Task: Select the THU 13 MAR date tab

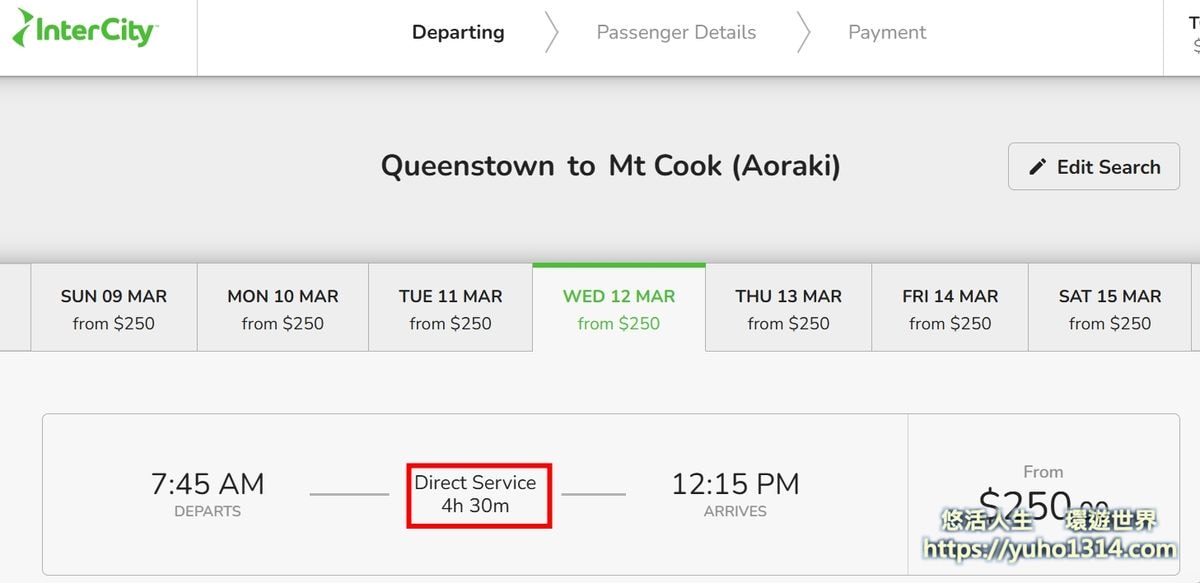Action: [x=788, y=308]
